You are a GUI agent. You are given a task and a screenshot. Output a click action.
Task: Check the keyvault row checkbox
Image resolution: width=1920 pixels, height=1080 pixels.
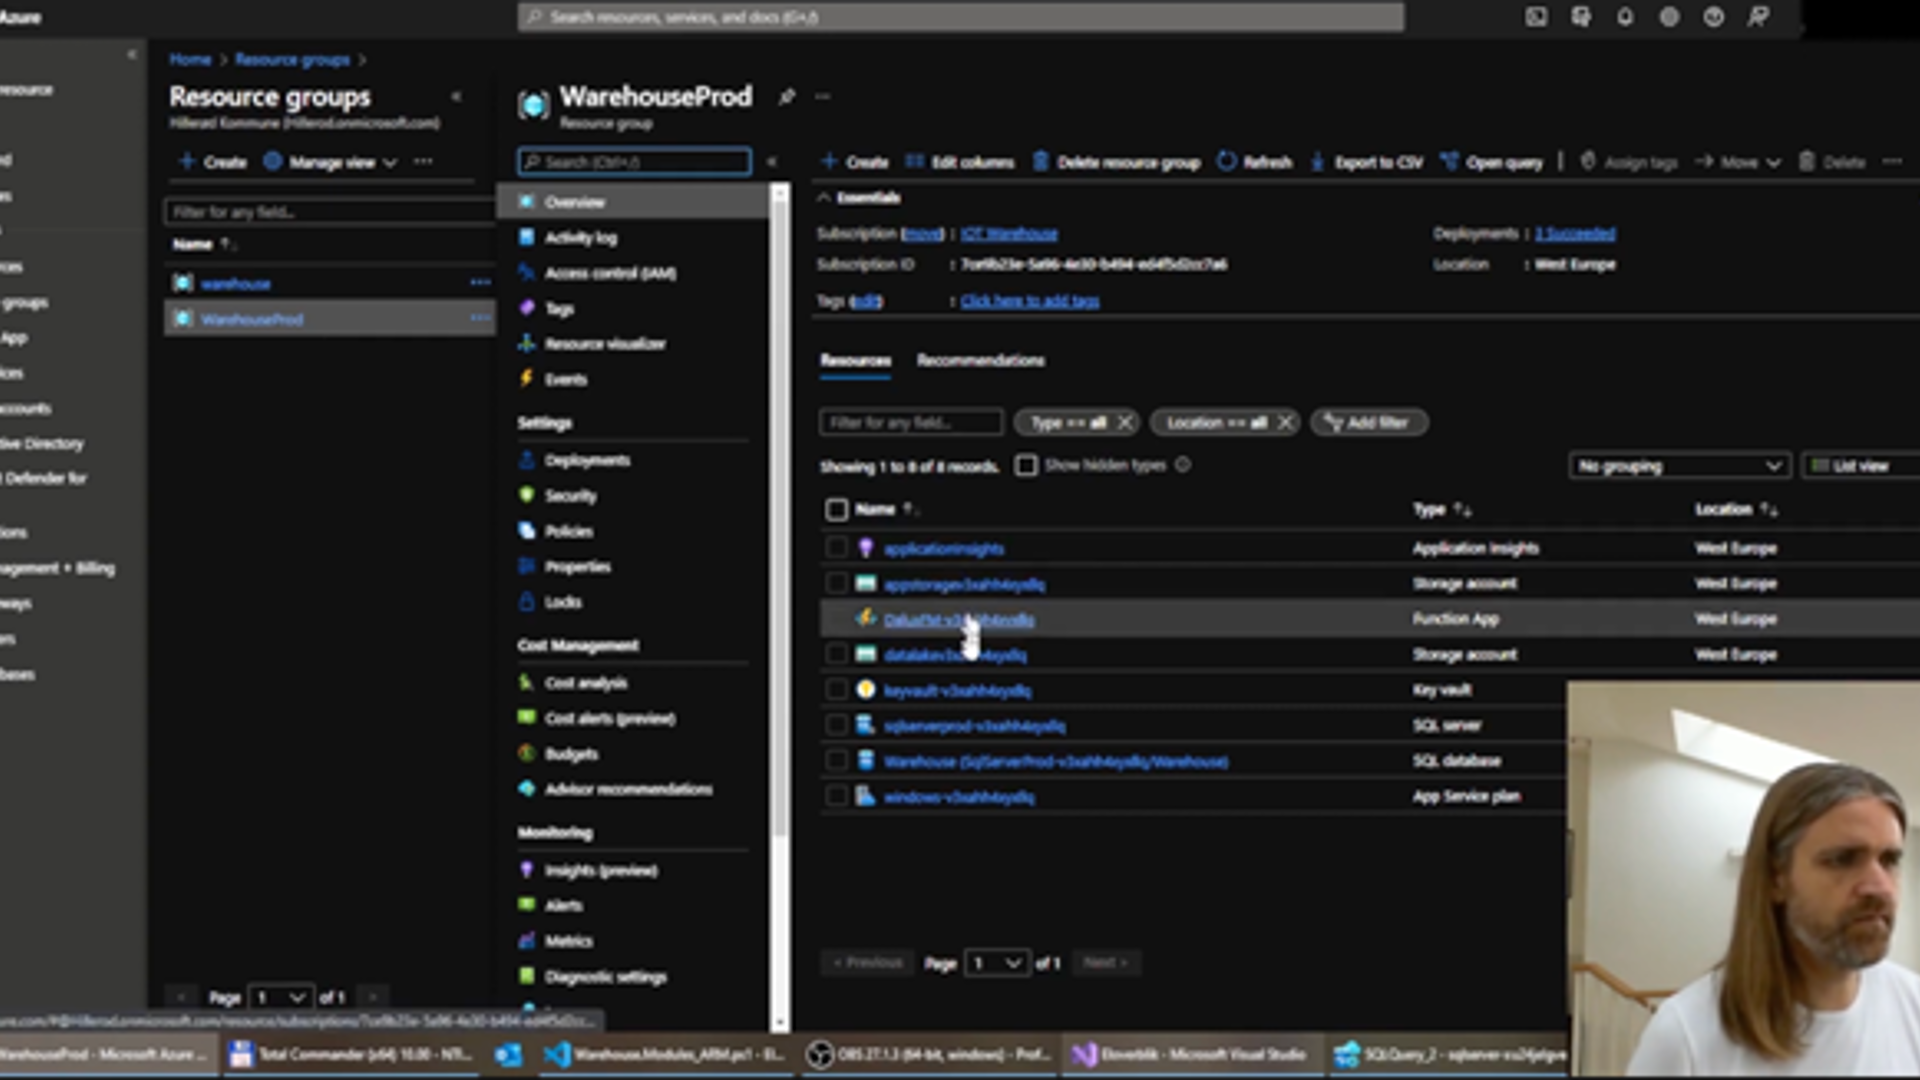coord(836,689)
